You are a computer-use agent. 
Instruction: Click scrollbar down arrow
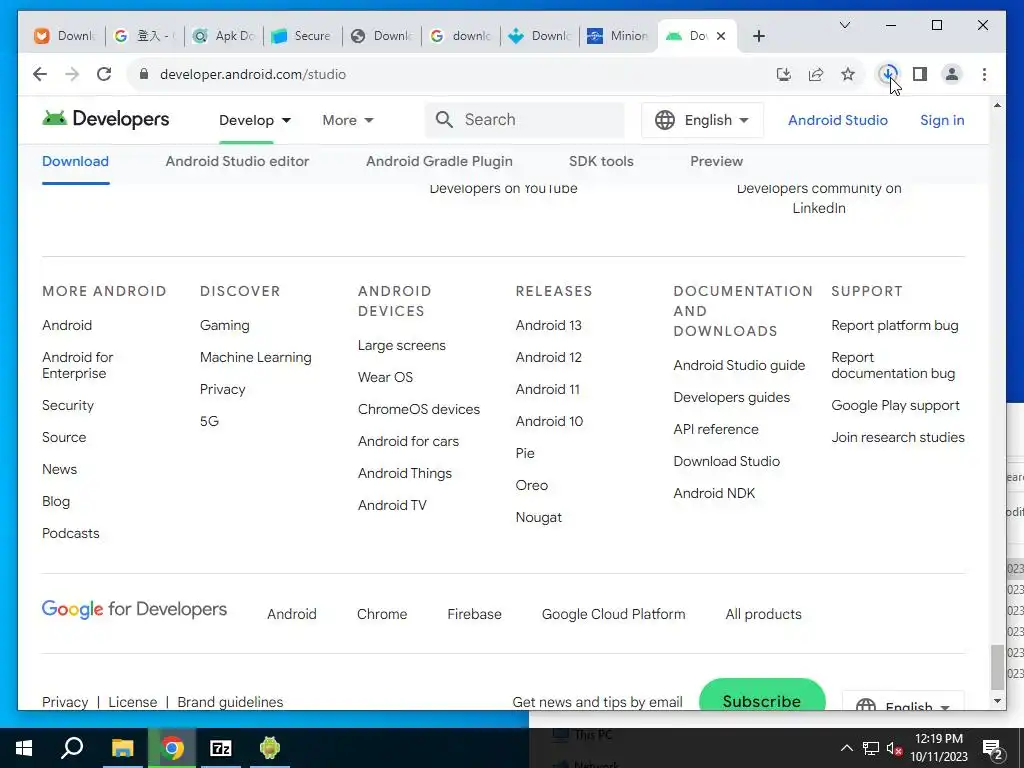(x=997, y=701)
